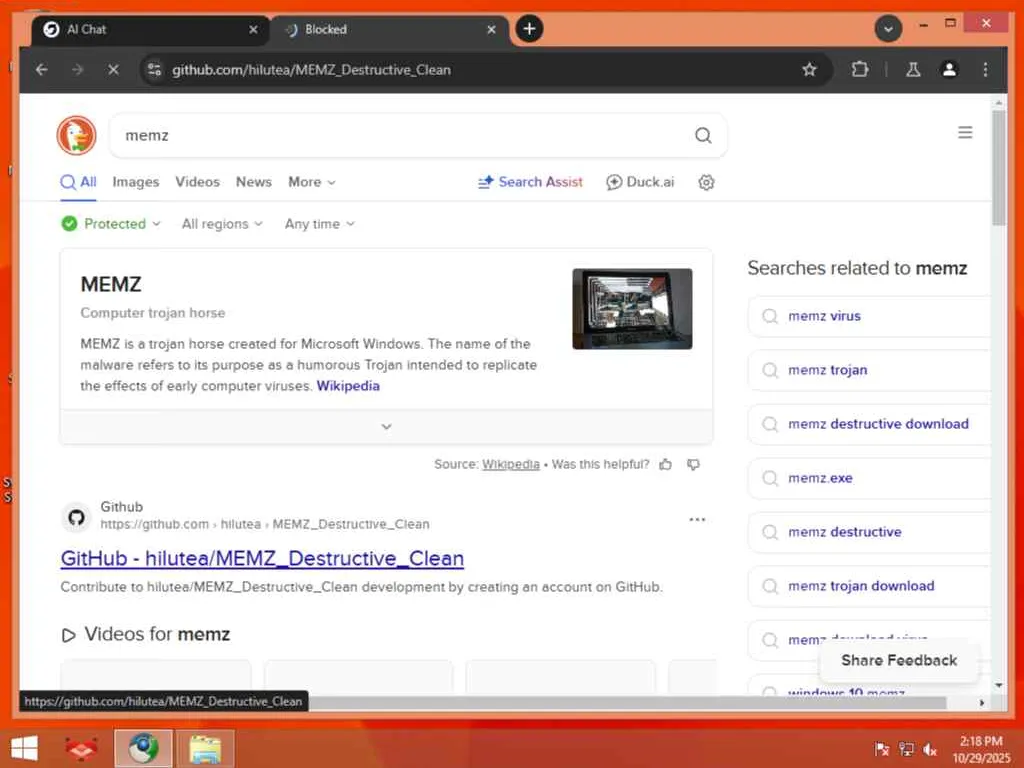
Task: Click the vertical page scrollbar thumb
Action: pyautogui.click(x=998, y=168)
